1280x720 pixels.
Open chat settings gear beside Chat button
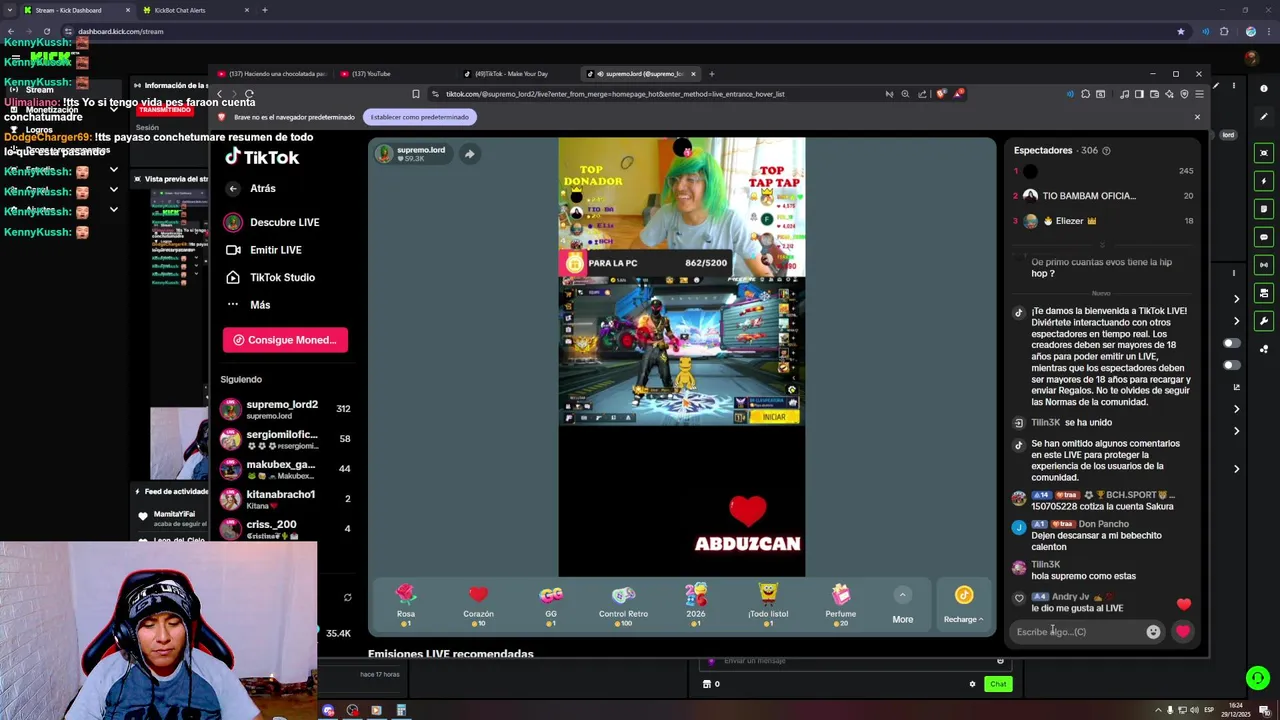click(972, 684)
